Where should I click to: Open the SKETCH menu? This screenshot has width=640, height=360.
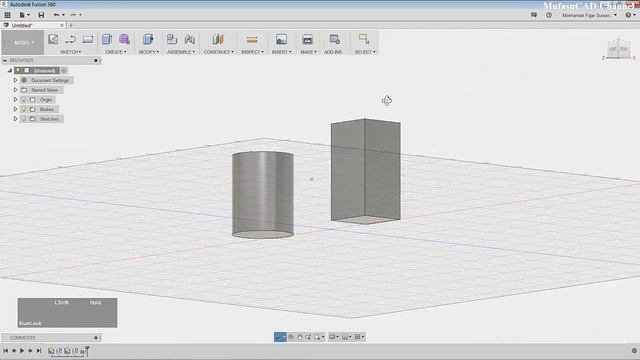71,52
